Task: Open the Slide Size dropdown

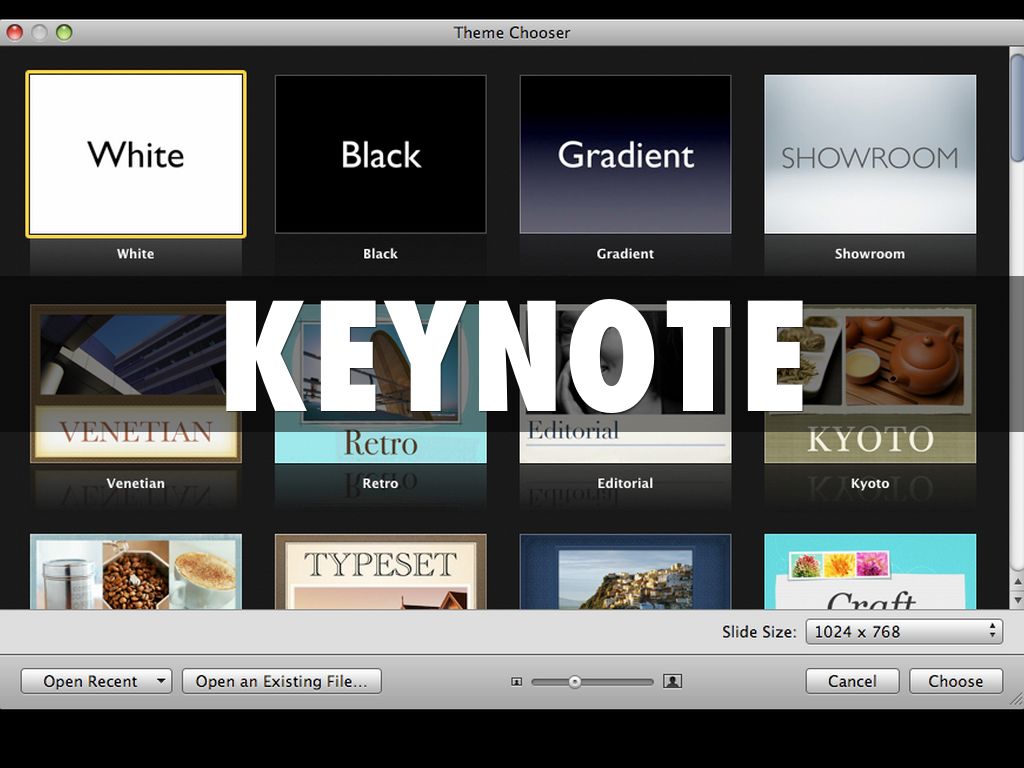Action: (903, 631)
